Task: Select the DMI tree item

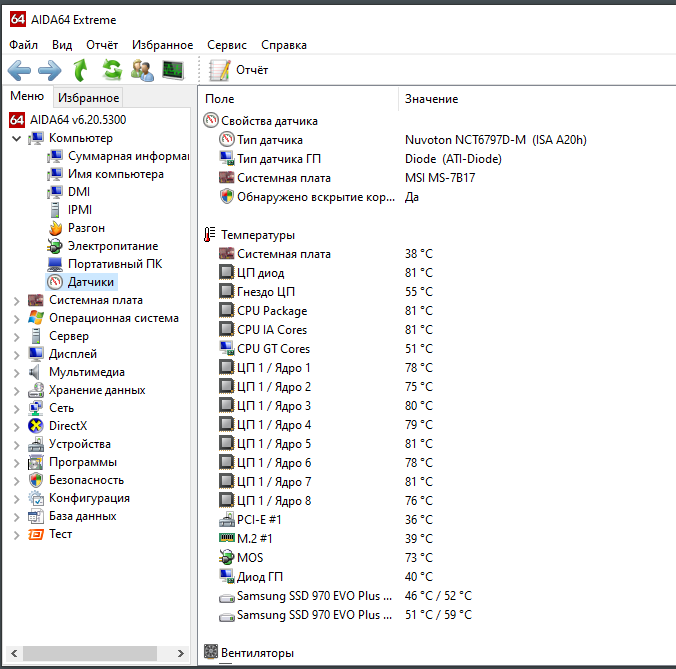Action: 69,192
